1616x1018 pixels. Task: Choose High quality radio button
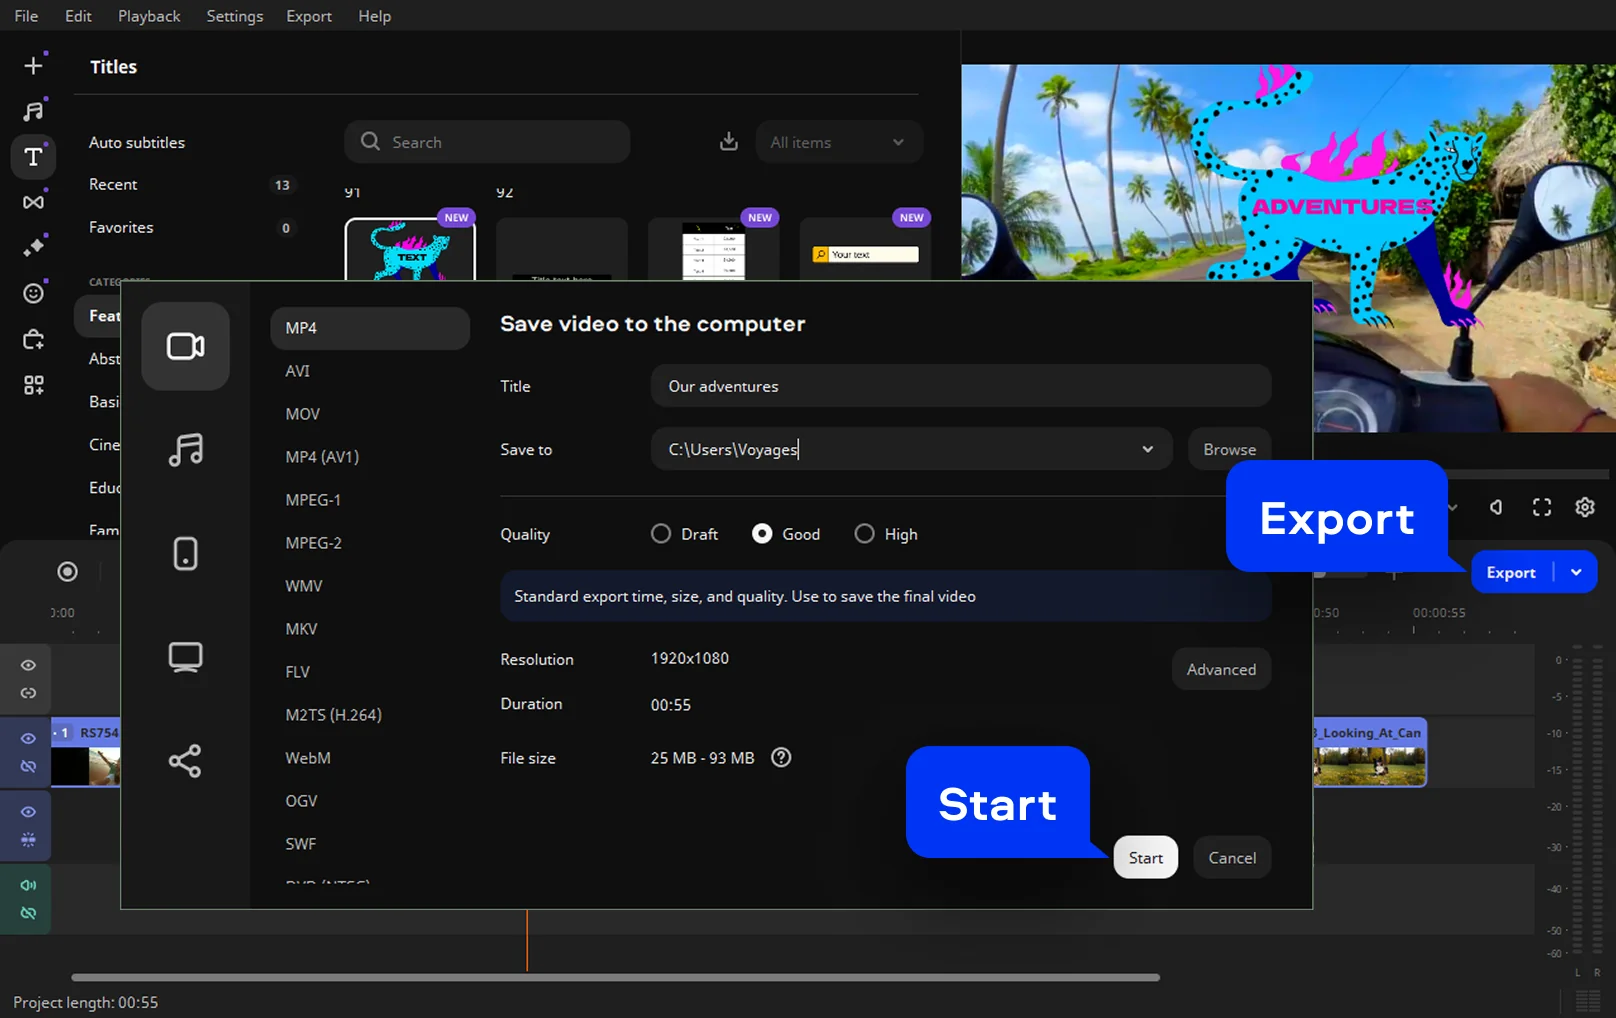click(864, 534)
